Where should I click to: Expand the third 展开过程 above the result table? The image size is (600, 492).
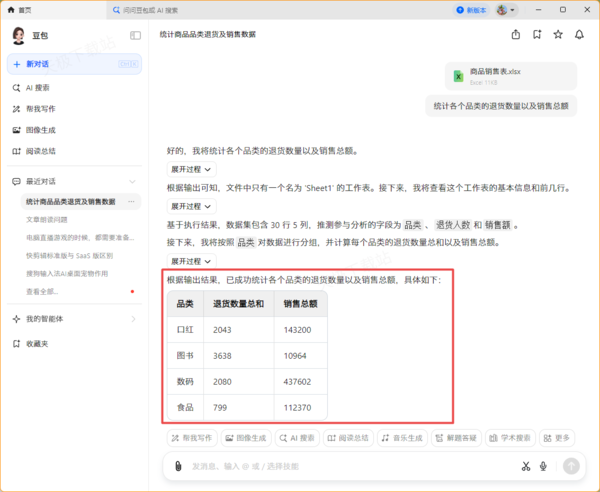click(191, 261)
